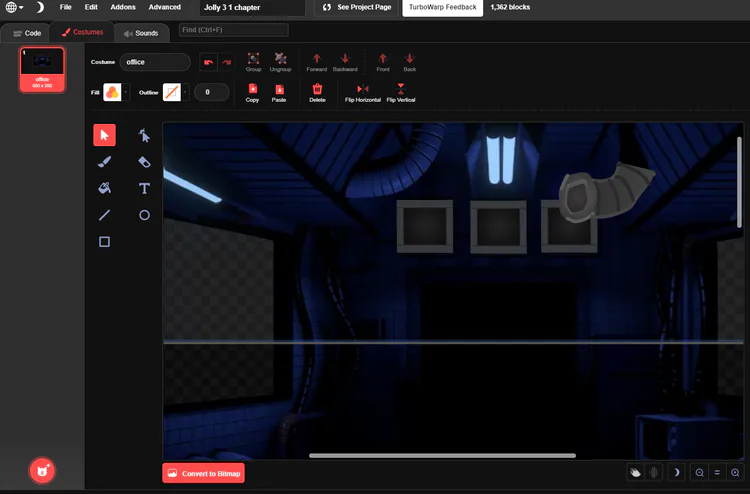Click the outline width field
Viewport: 750px width, 494px height.
pos(211,92)
